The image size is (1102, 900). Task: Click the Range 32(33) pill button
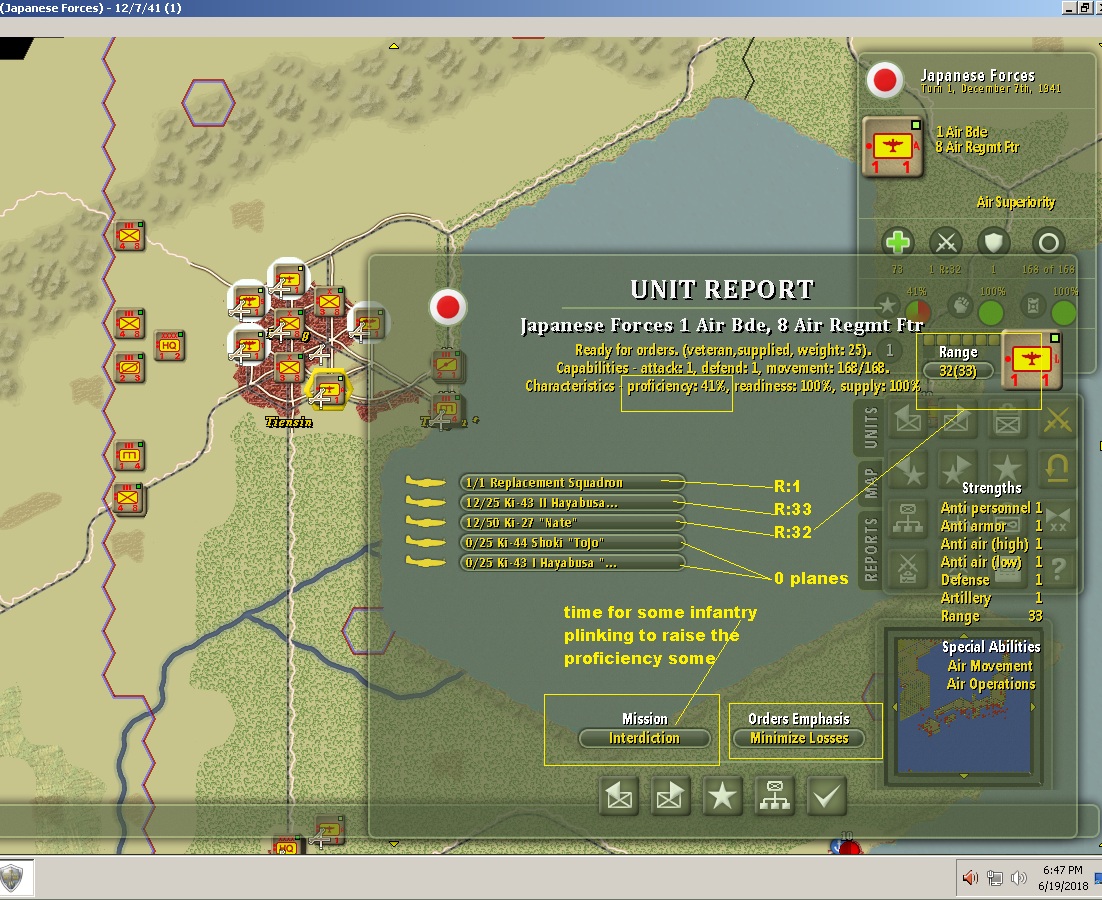[x=957, y=370]
